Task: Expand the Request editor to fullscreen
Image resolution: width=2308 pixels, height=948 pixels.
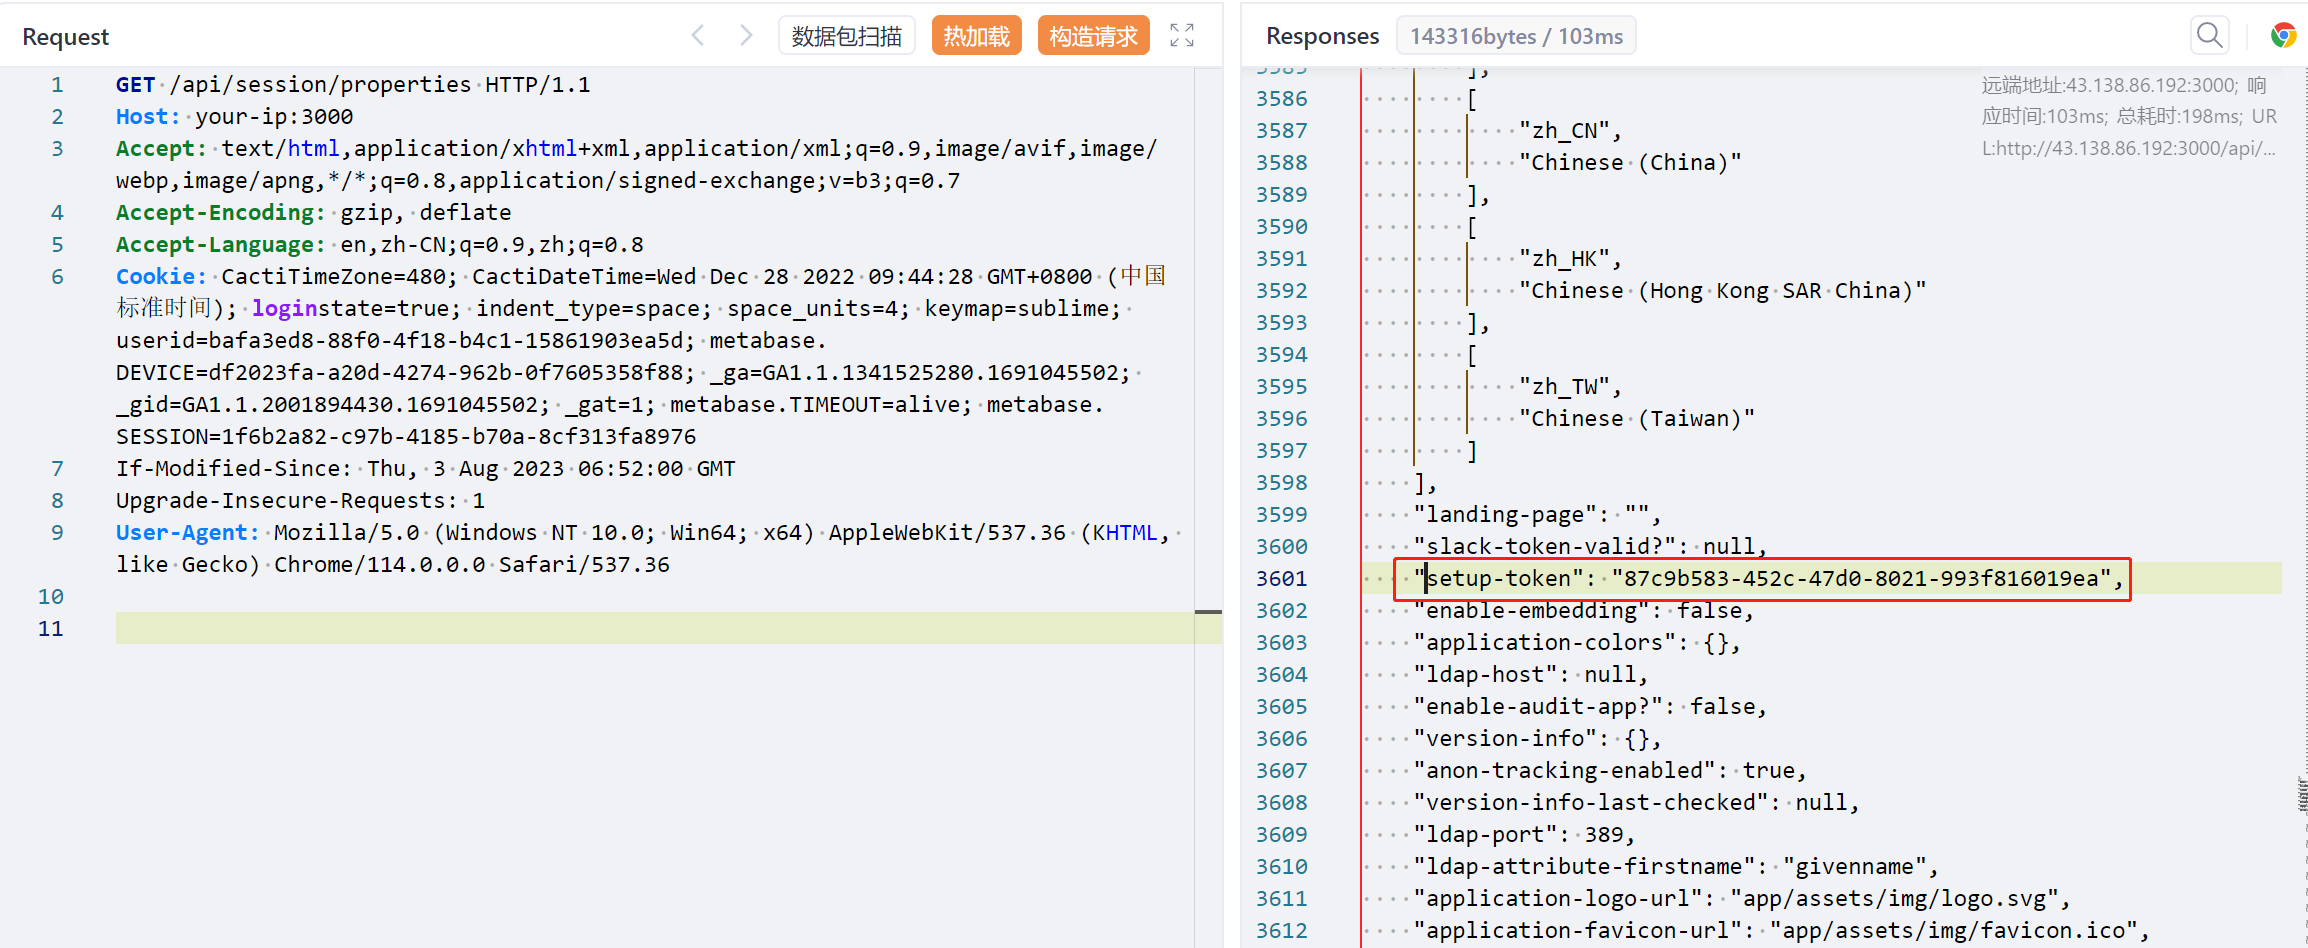Action: click(1182, 36)
